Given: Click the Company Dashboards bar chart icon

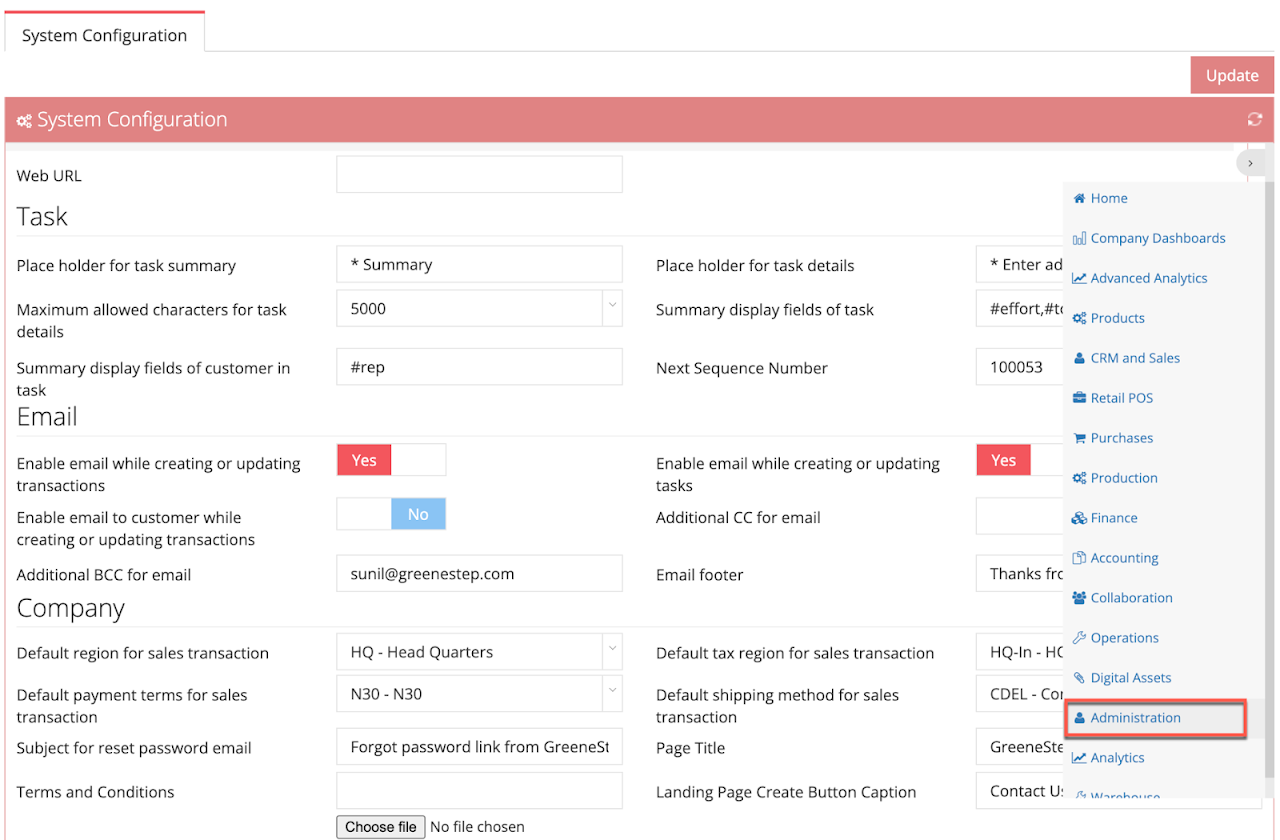Looking at the screenshot, I should pyautogui.click(x=1079, y=238).
